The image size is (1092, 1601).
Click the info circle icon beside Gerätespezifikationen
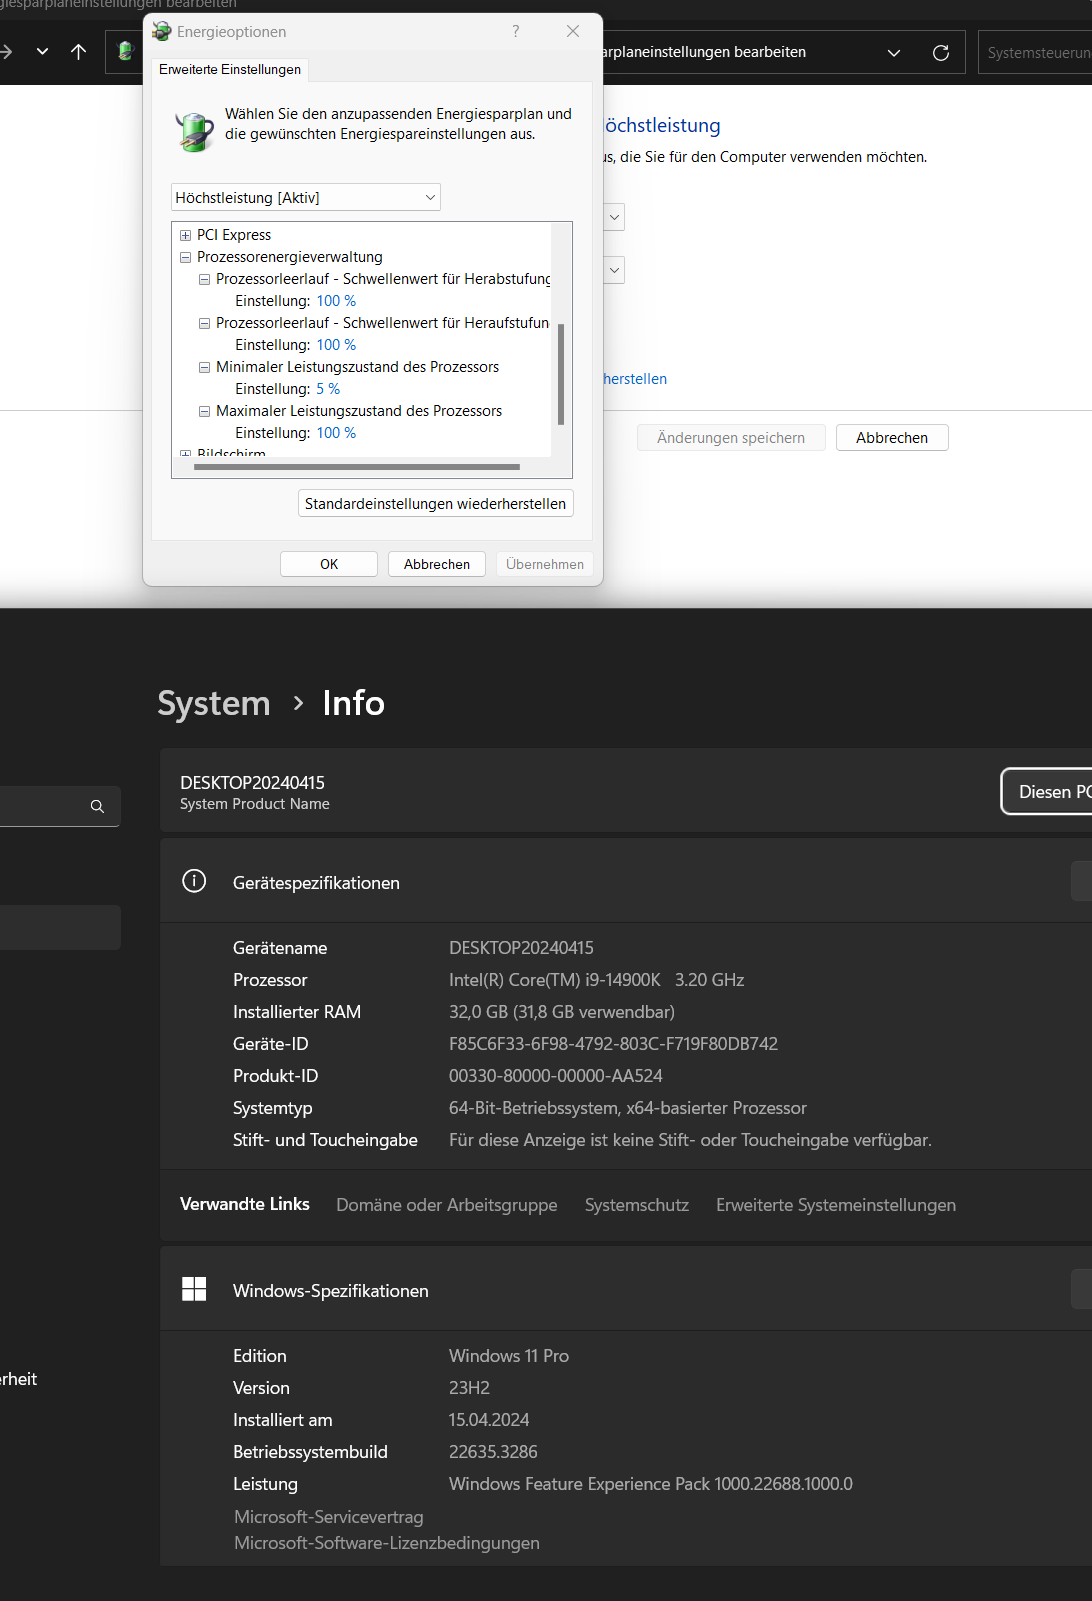(194, 881)
